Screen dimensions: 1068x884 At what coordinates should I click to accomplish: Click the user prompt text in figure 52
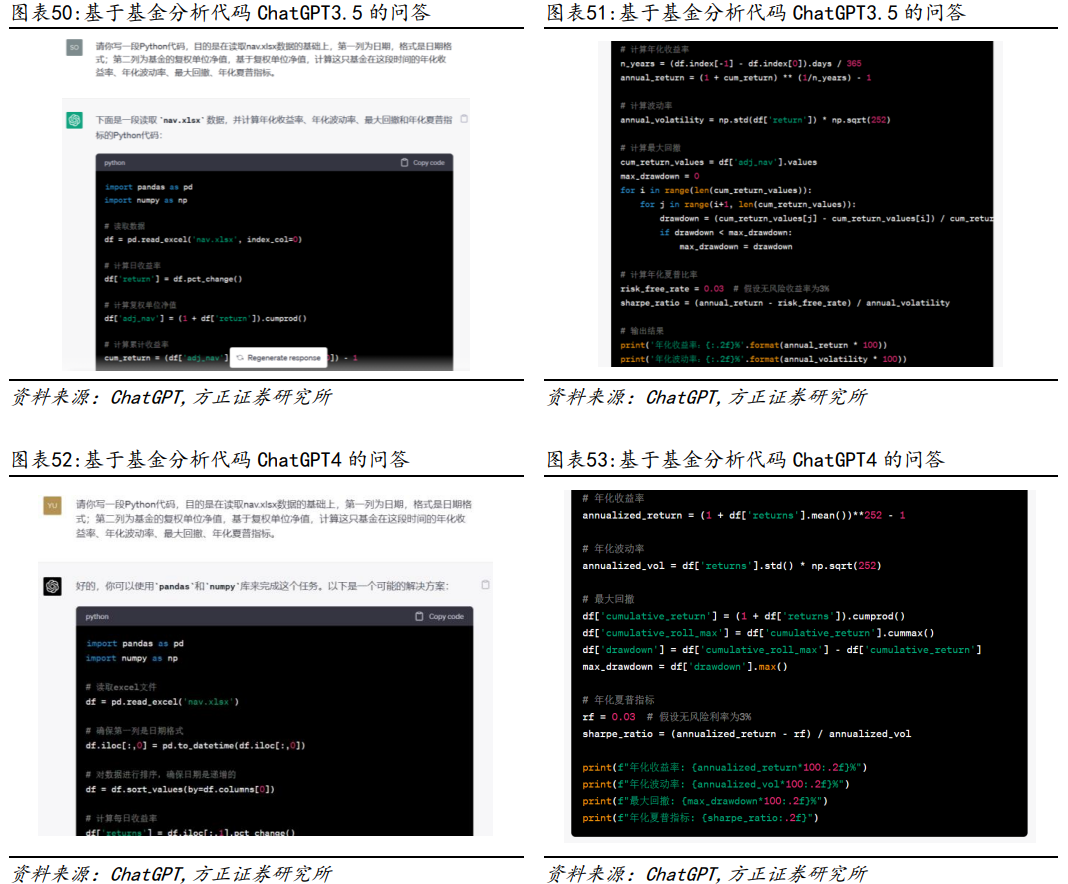(274, 518)
